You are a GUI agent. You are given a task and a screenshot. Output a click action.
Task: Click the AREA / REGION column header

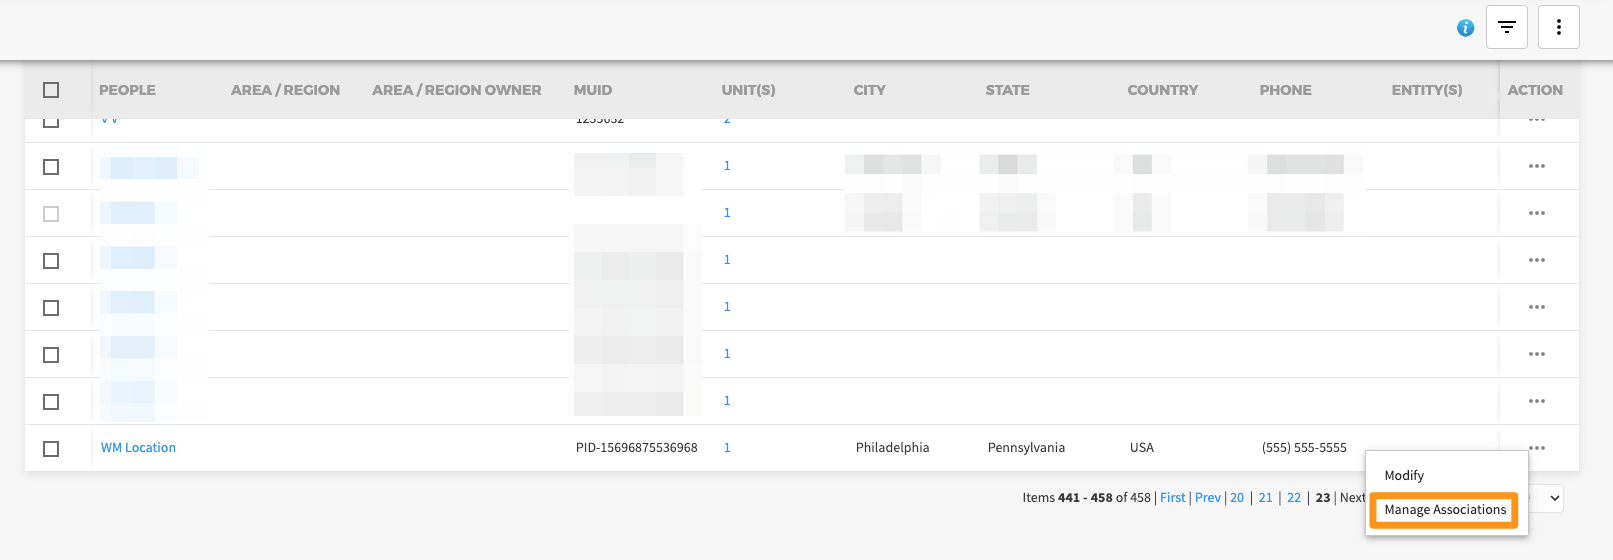(285, 90)
